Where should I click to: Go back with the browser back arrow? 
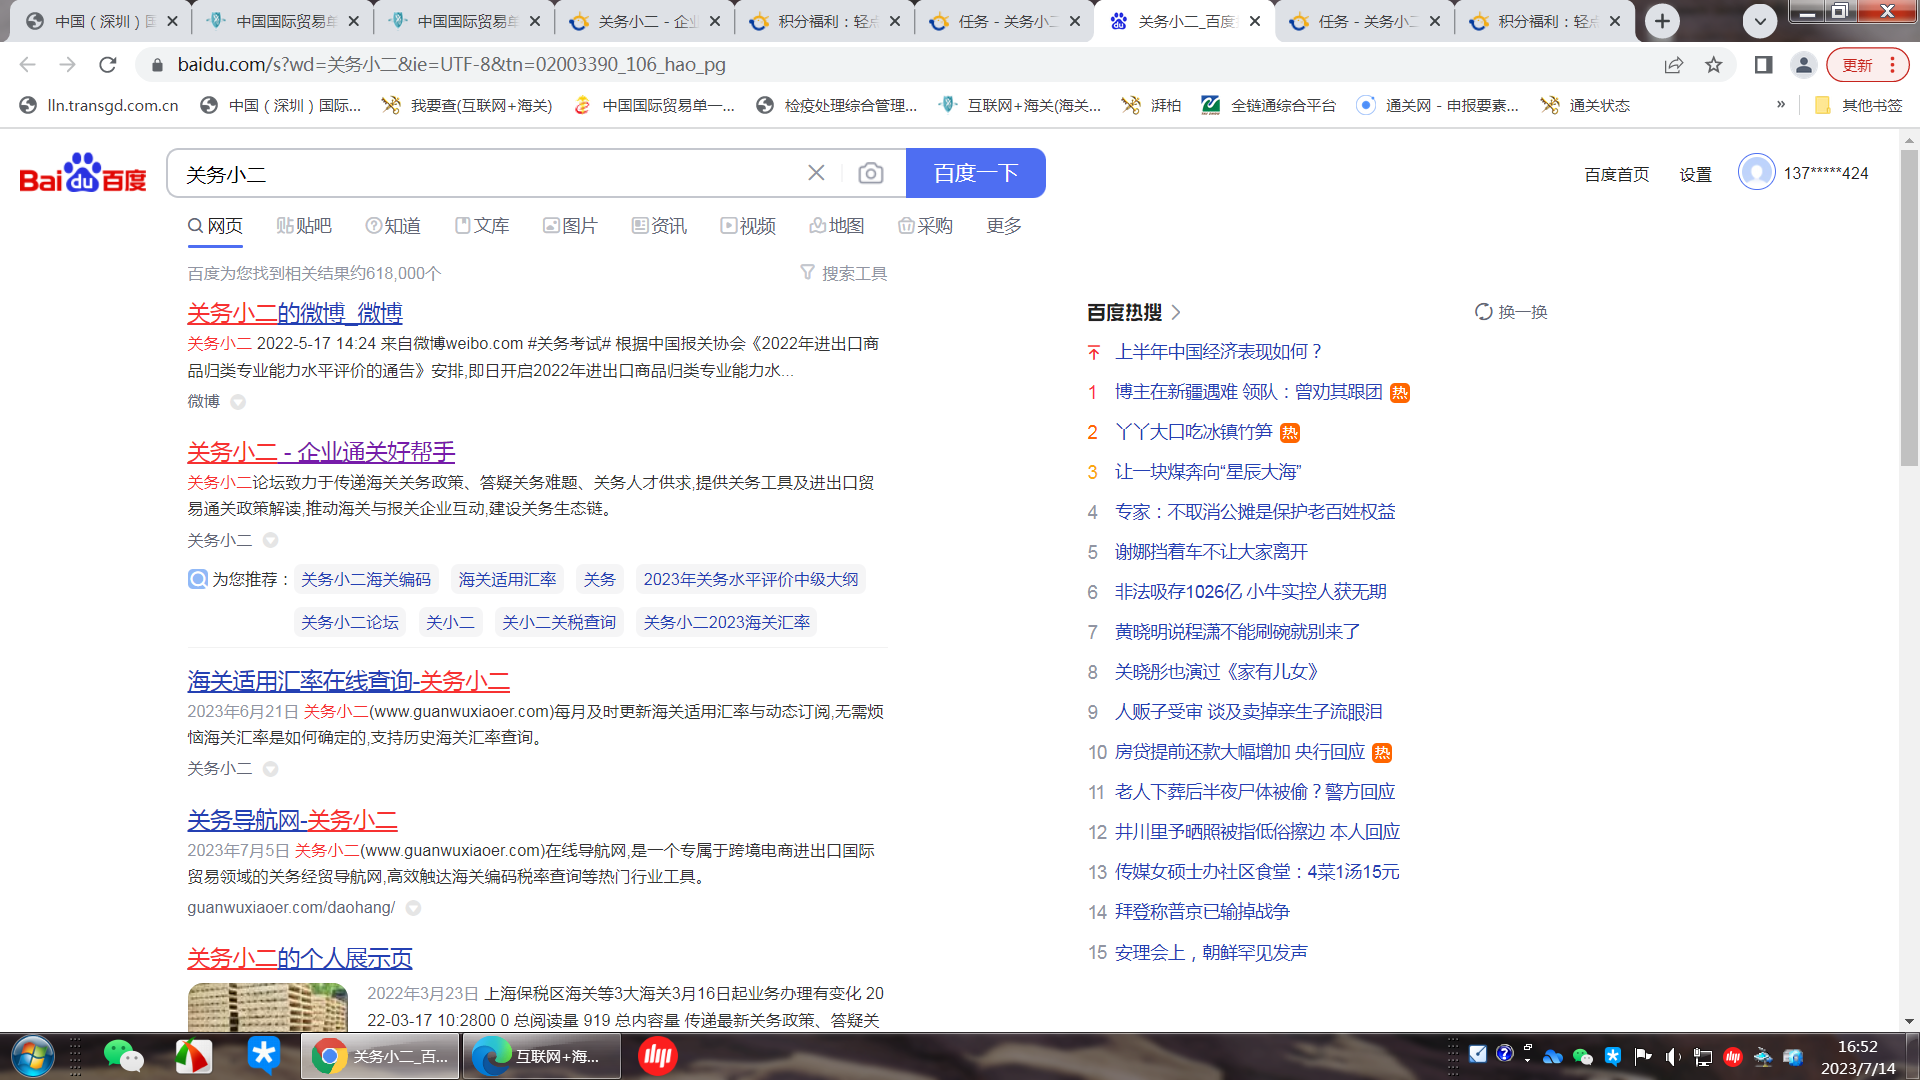coord(27,65)
